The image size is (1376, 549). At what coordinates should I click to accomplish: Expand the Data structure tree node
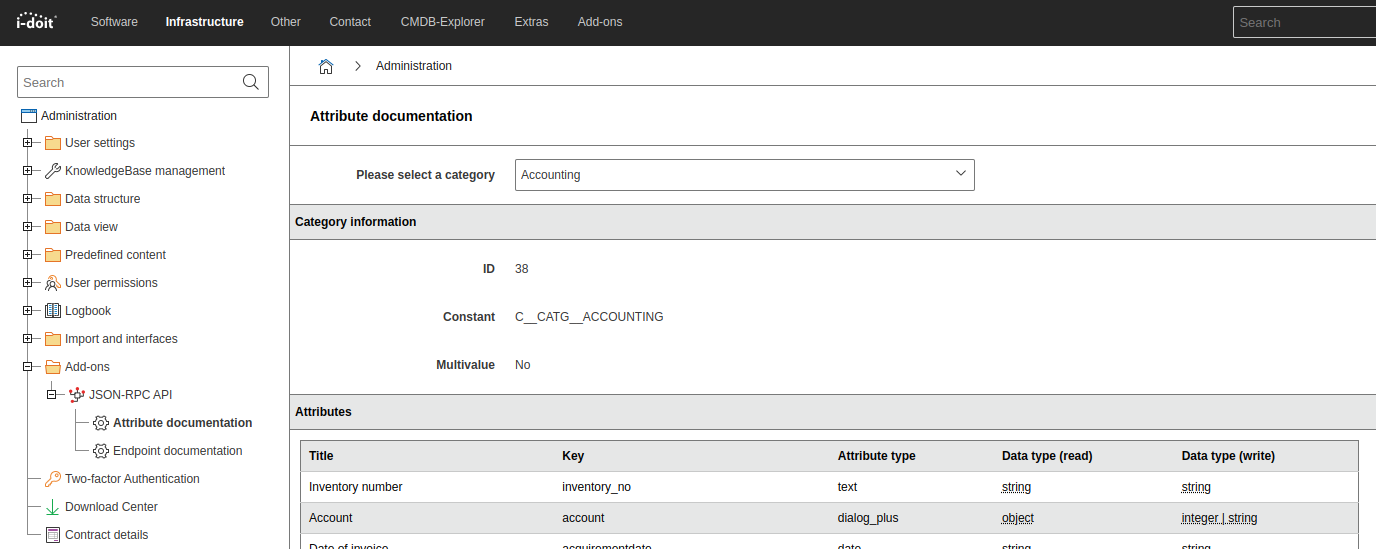(28, 199)
